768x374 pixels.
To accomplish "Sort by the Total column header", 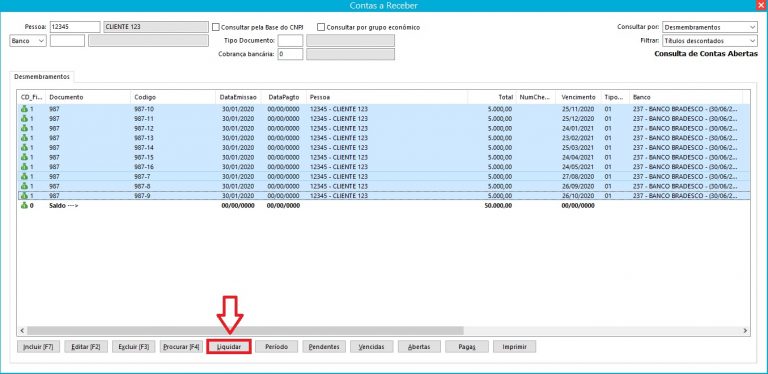I will coord(492,97).
